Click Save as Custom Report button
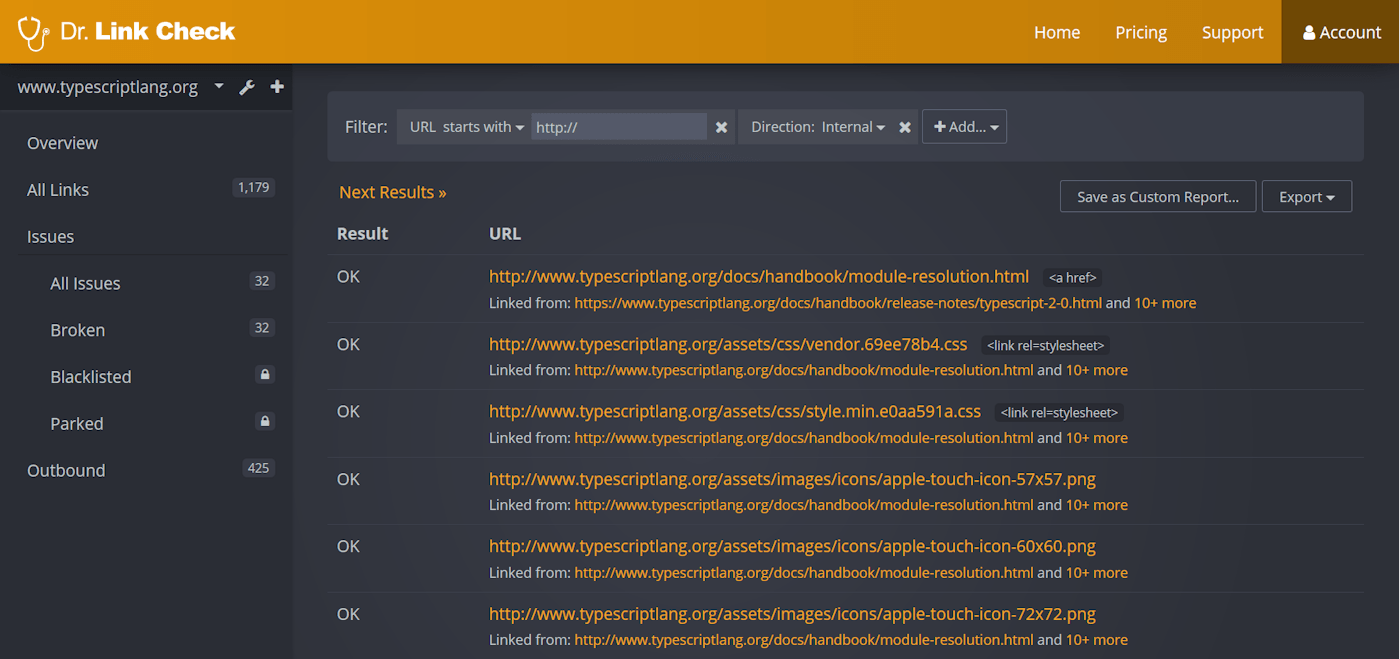This screenshot has height=659, width=1400. (1157, 197)
